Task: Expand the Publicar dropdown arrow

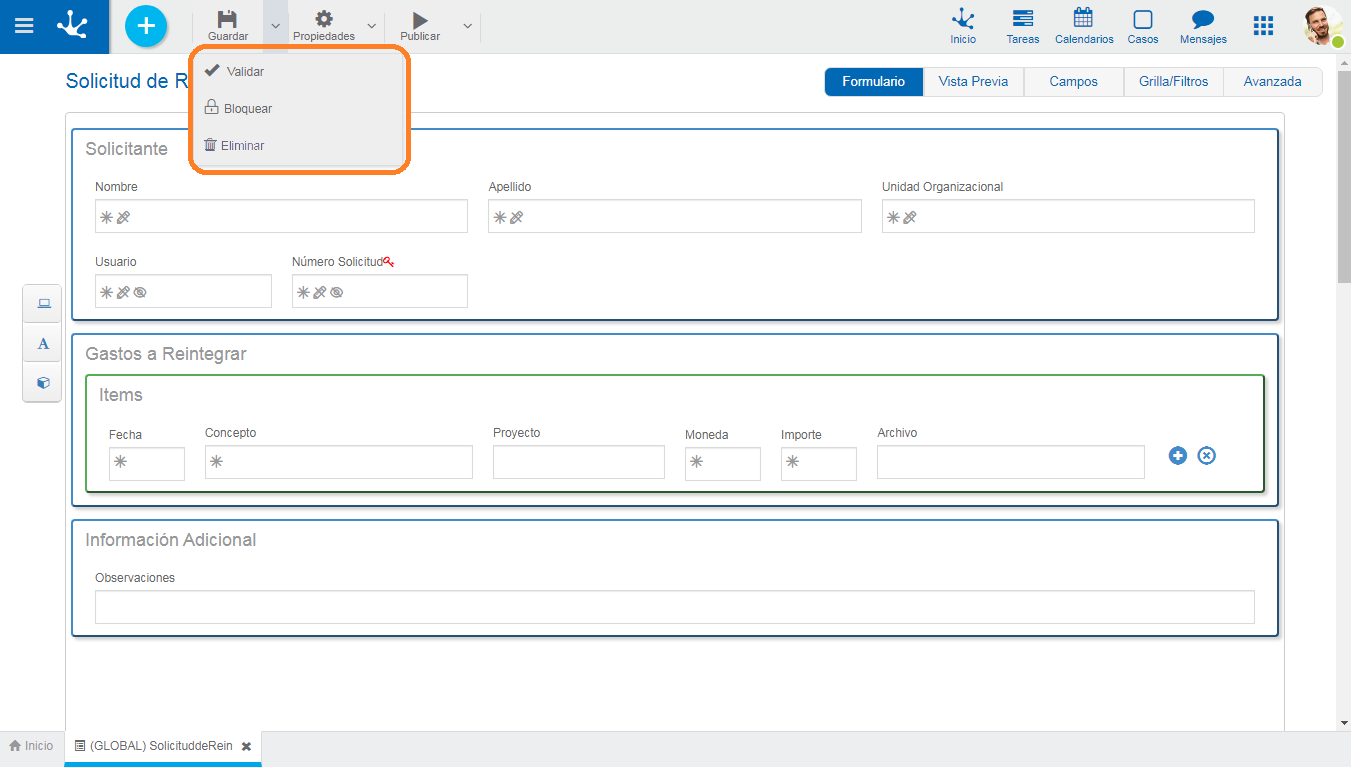Action: pos(467,26)
